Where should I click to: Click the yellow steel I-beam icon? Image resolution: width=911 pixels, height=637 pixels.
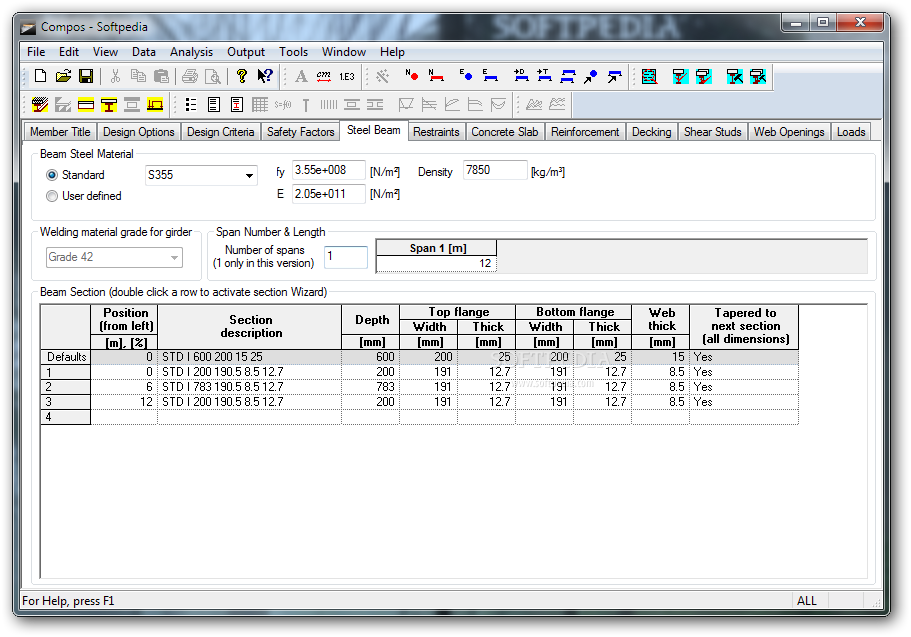click(x=109, y=105)
